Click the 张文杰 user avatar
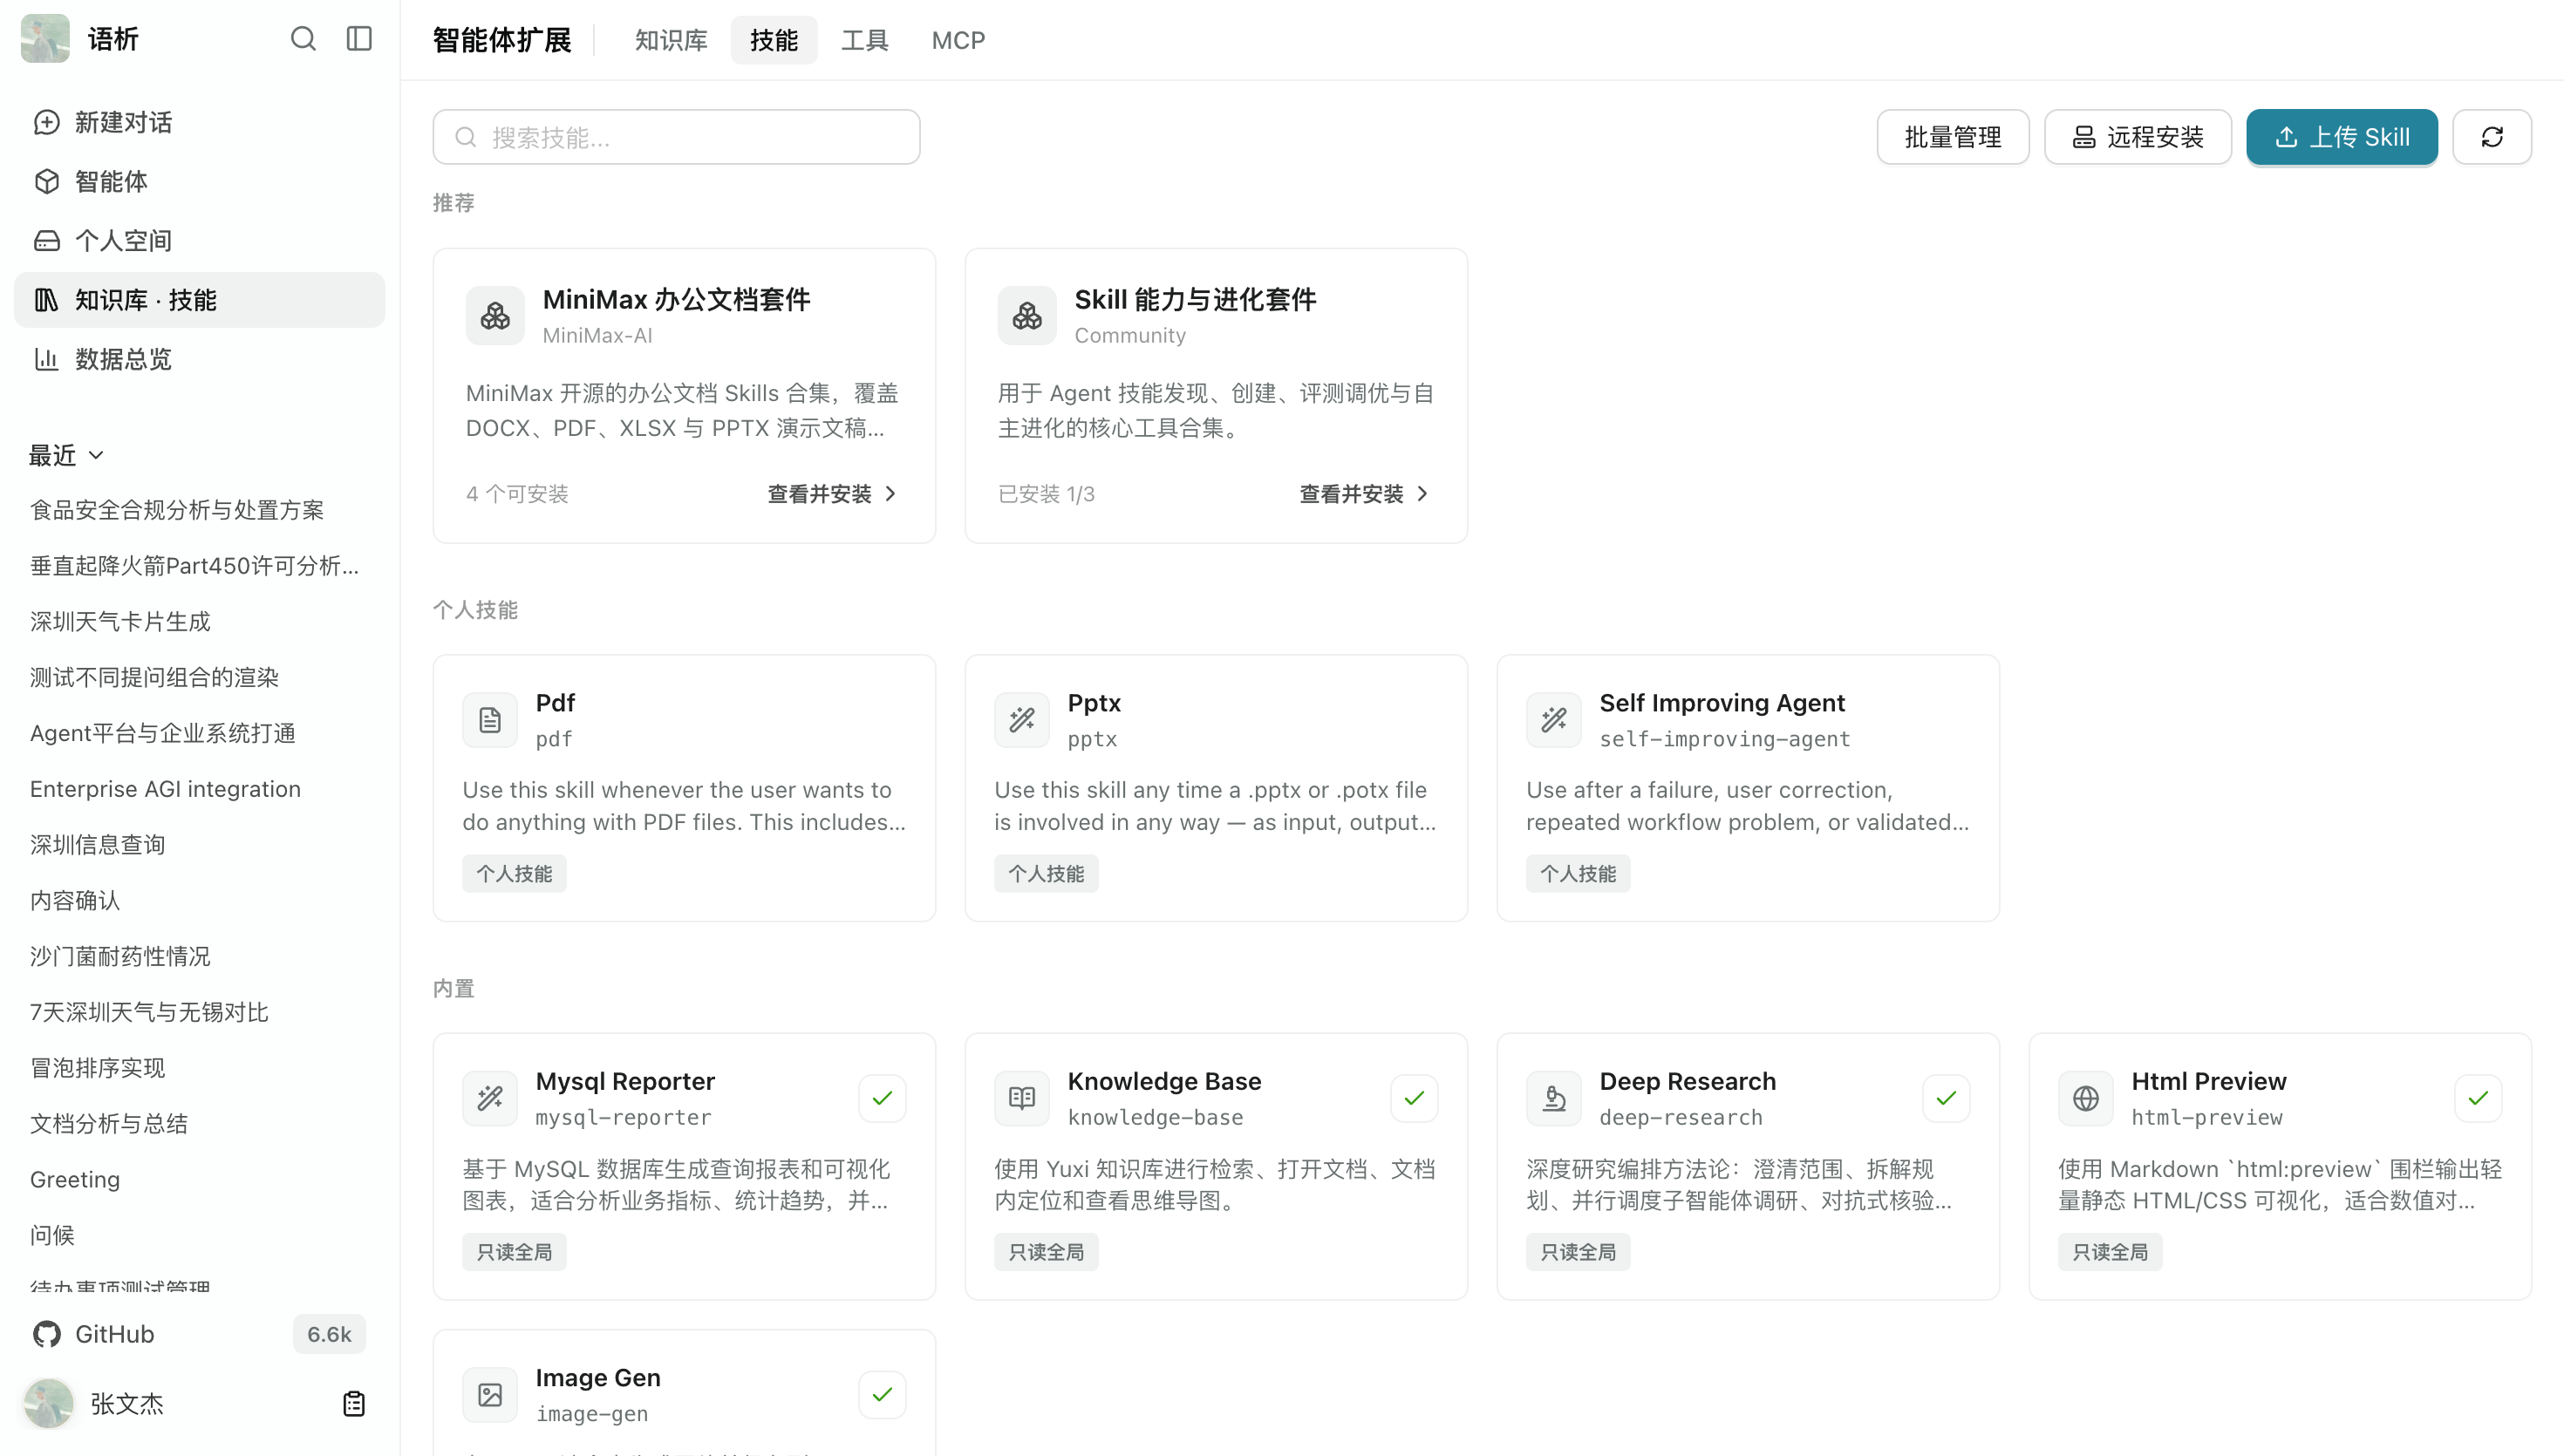This screenshot has height=1456, width=2564. coord(48,1403)
